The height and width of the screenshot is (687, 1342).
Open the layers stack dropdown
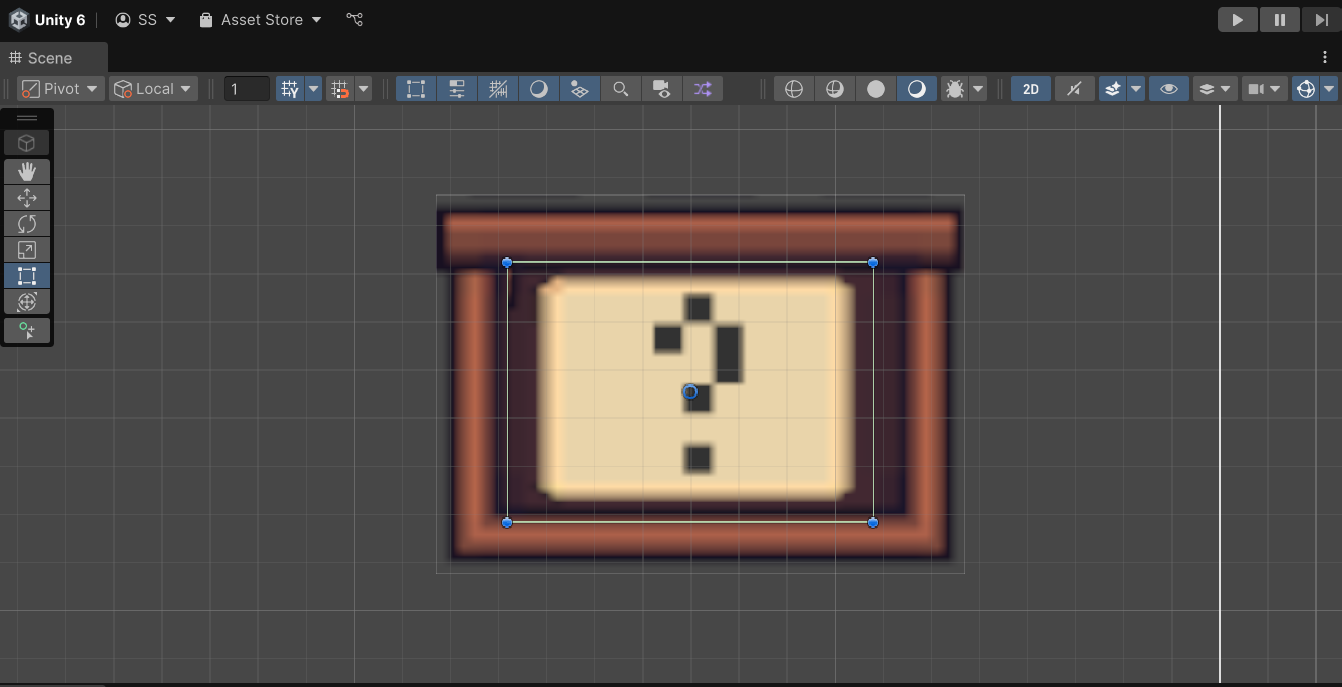(x=1215, y=89)
